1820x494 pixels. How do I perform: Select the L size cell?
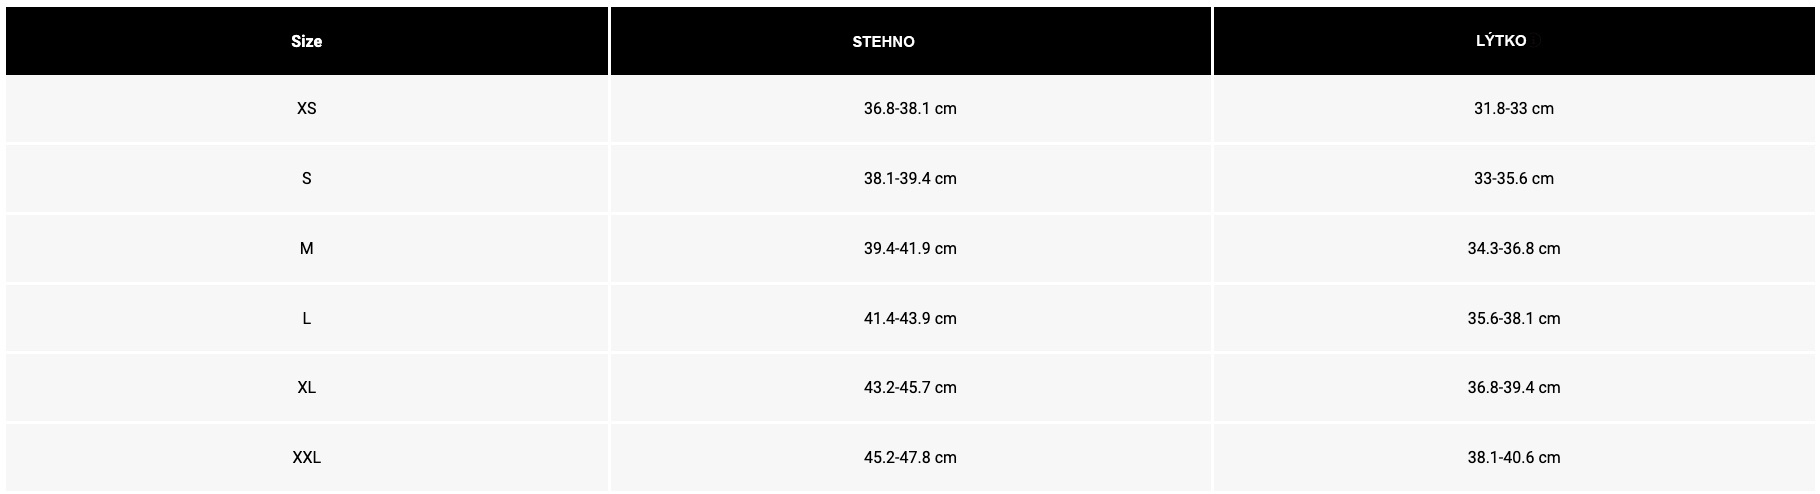click(307, 319)
